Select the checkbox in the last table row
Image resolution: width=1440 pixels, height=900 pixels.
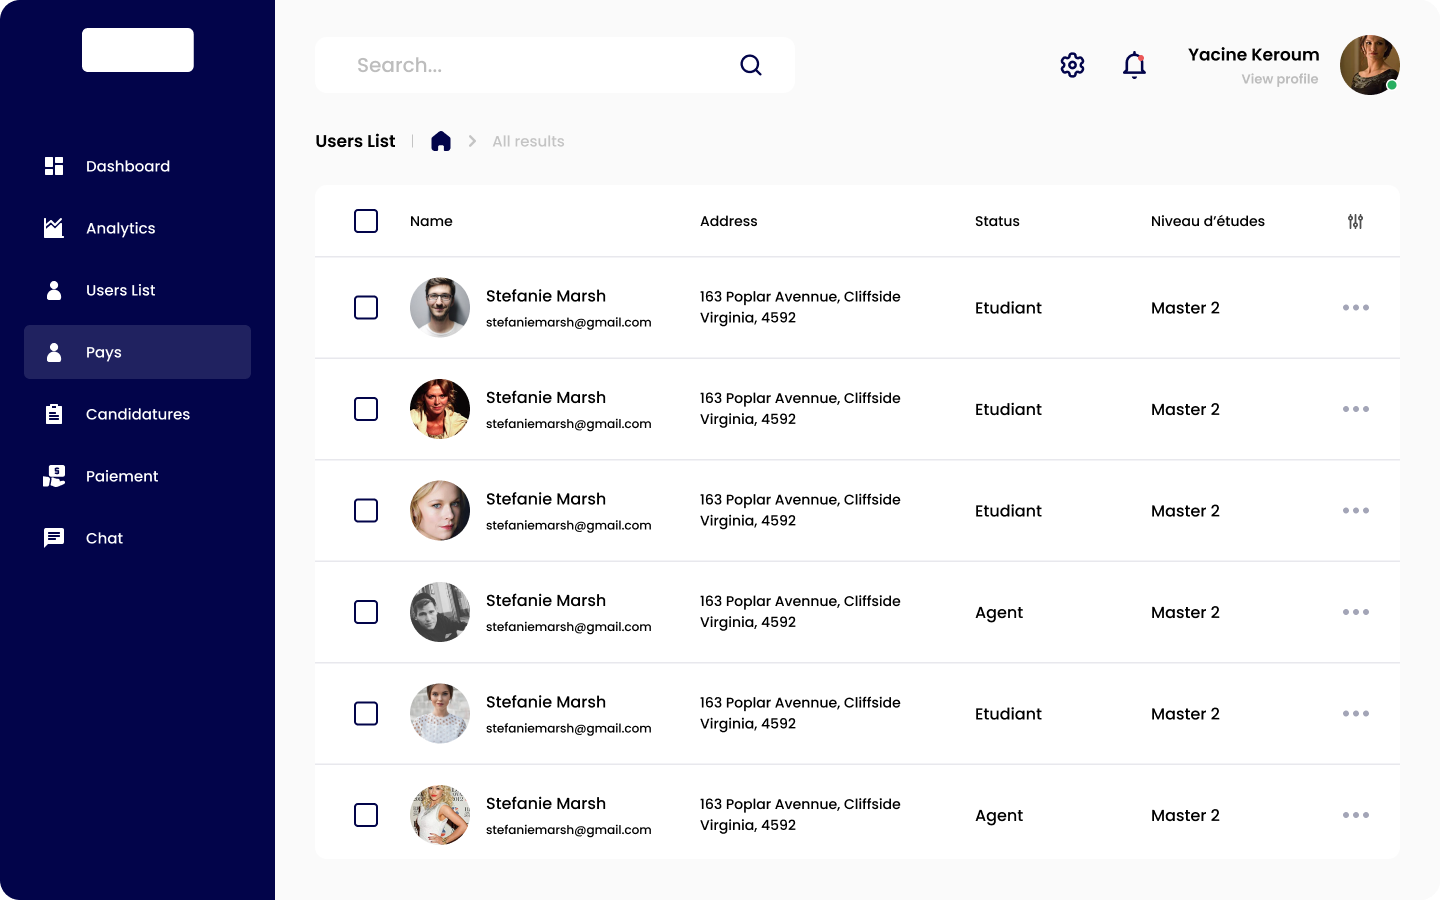coord(366,815)
